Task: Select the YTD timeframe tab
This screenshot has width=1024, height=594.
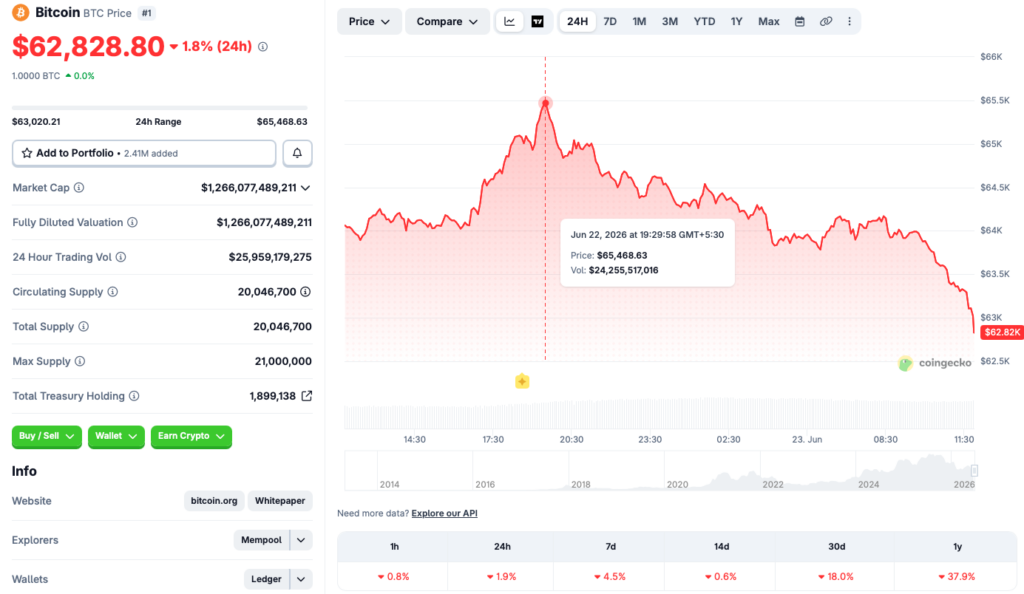Action: (704, 22)
